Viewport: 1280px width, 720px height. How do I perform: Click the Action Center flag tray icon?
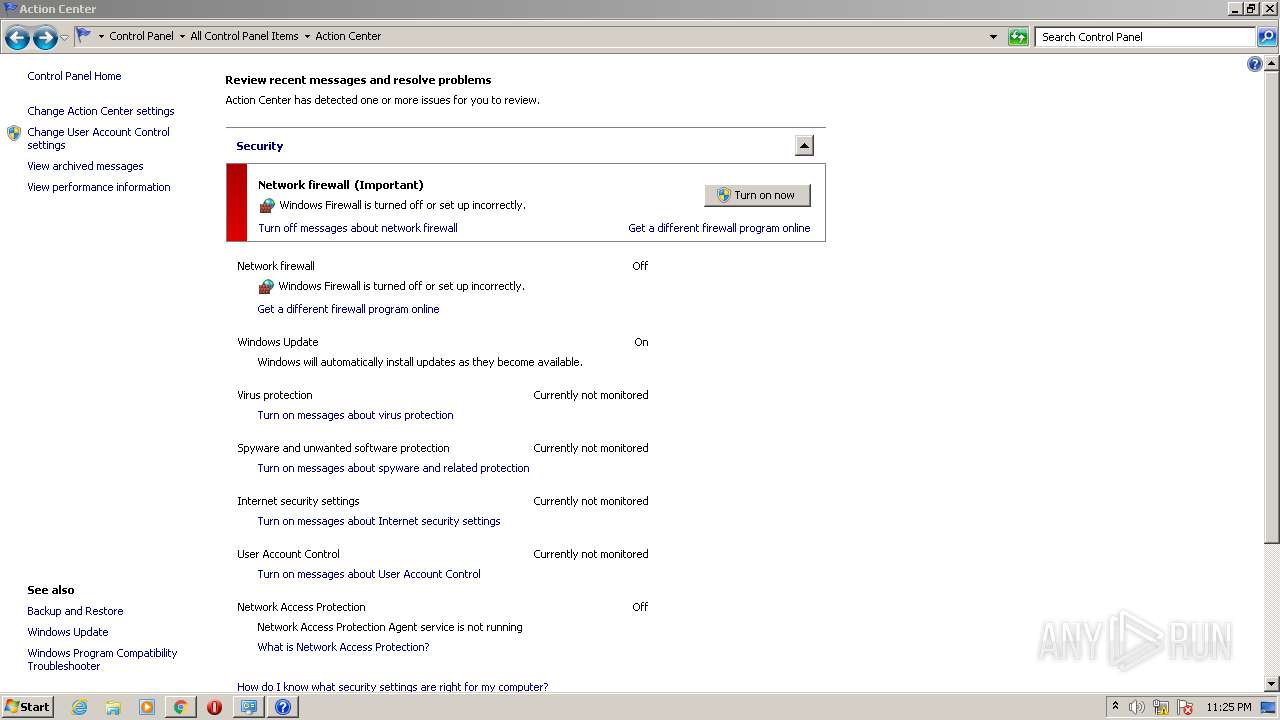1185,707
